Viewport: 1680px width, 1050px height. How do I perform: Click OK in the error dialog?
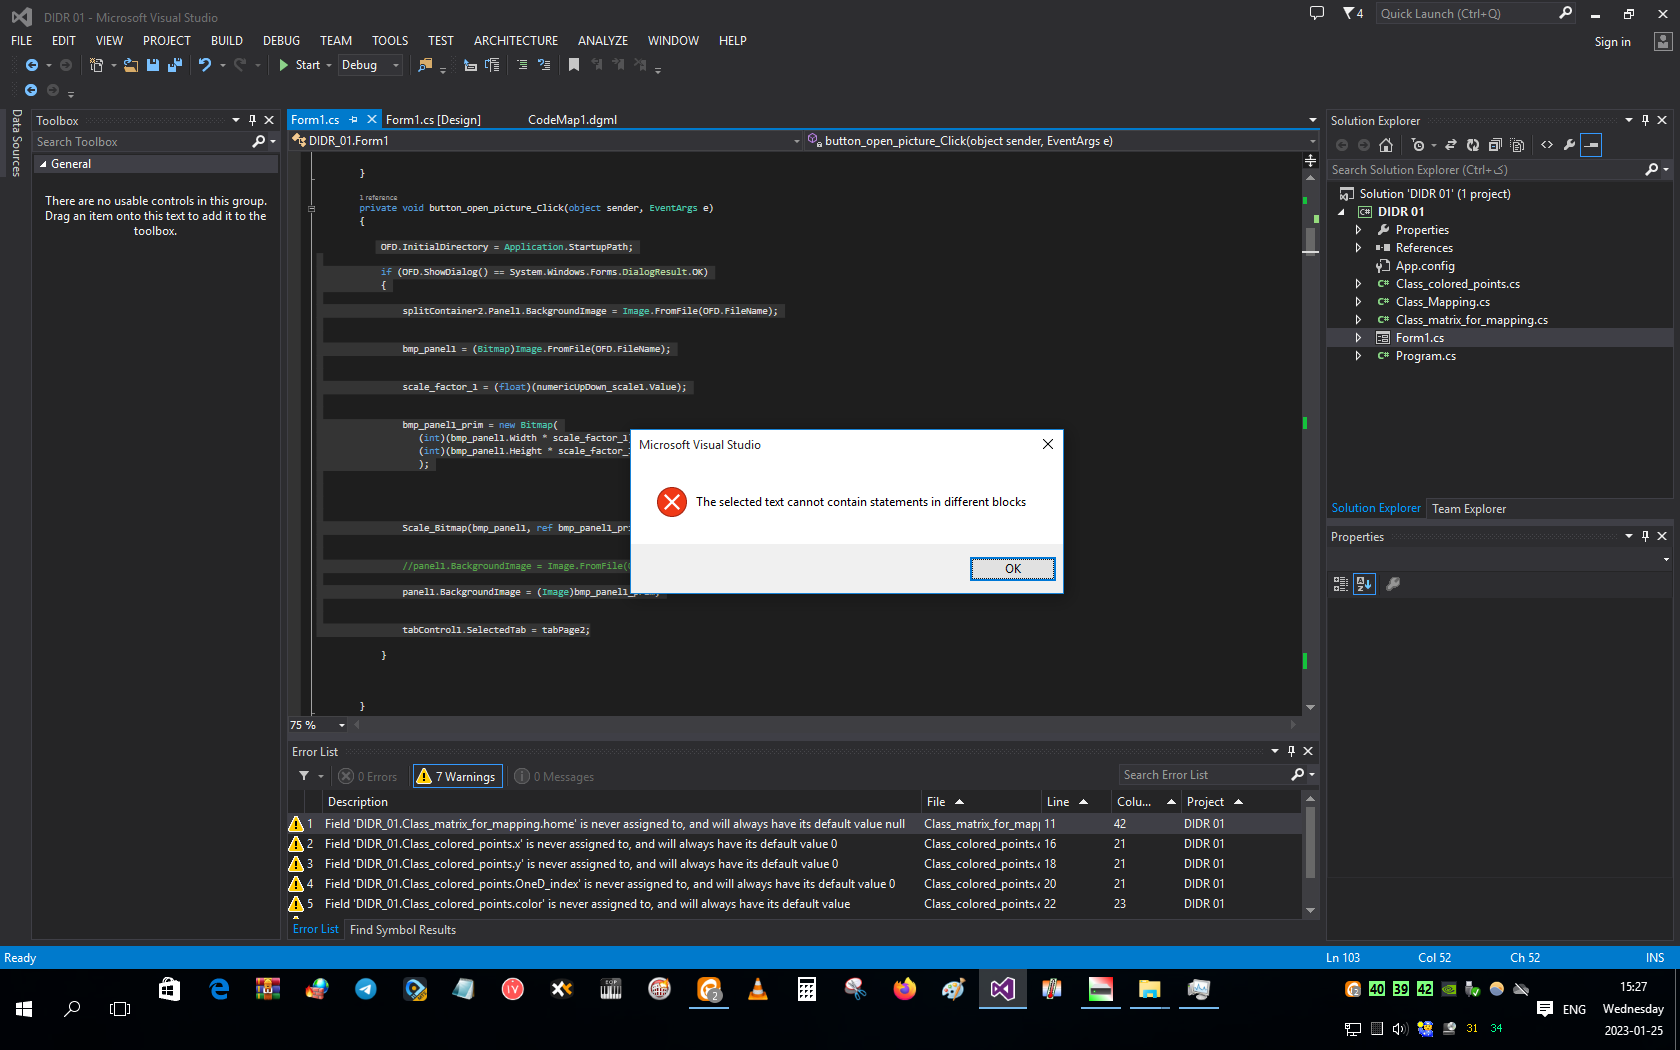[x=1012, y=569]
